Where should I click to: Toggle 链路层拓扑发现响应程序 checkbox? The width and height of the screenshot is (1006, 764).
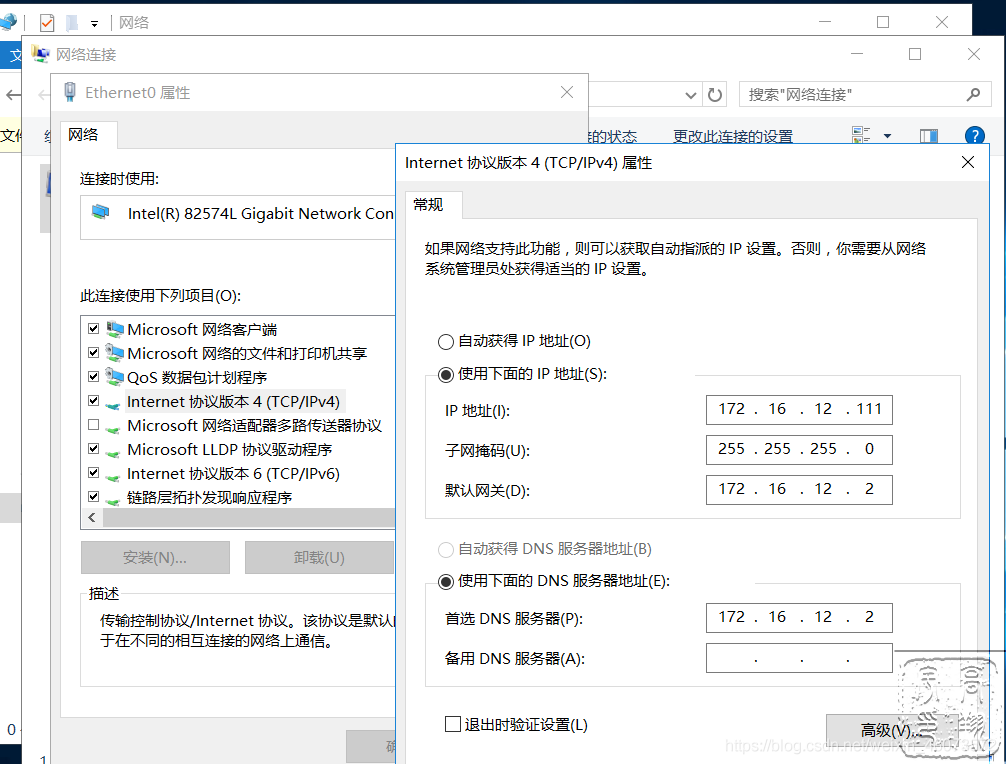(x=94, y=497)
